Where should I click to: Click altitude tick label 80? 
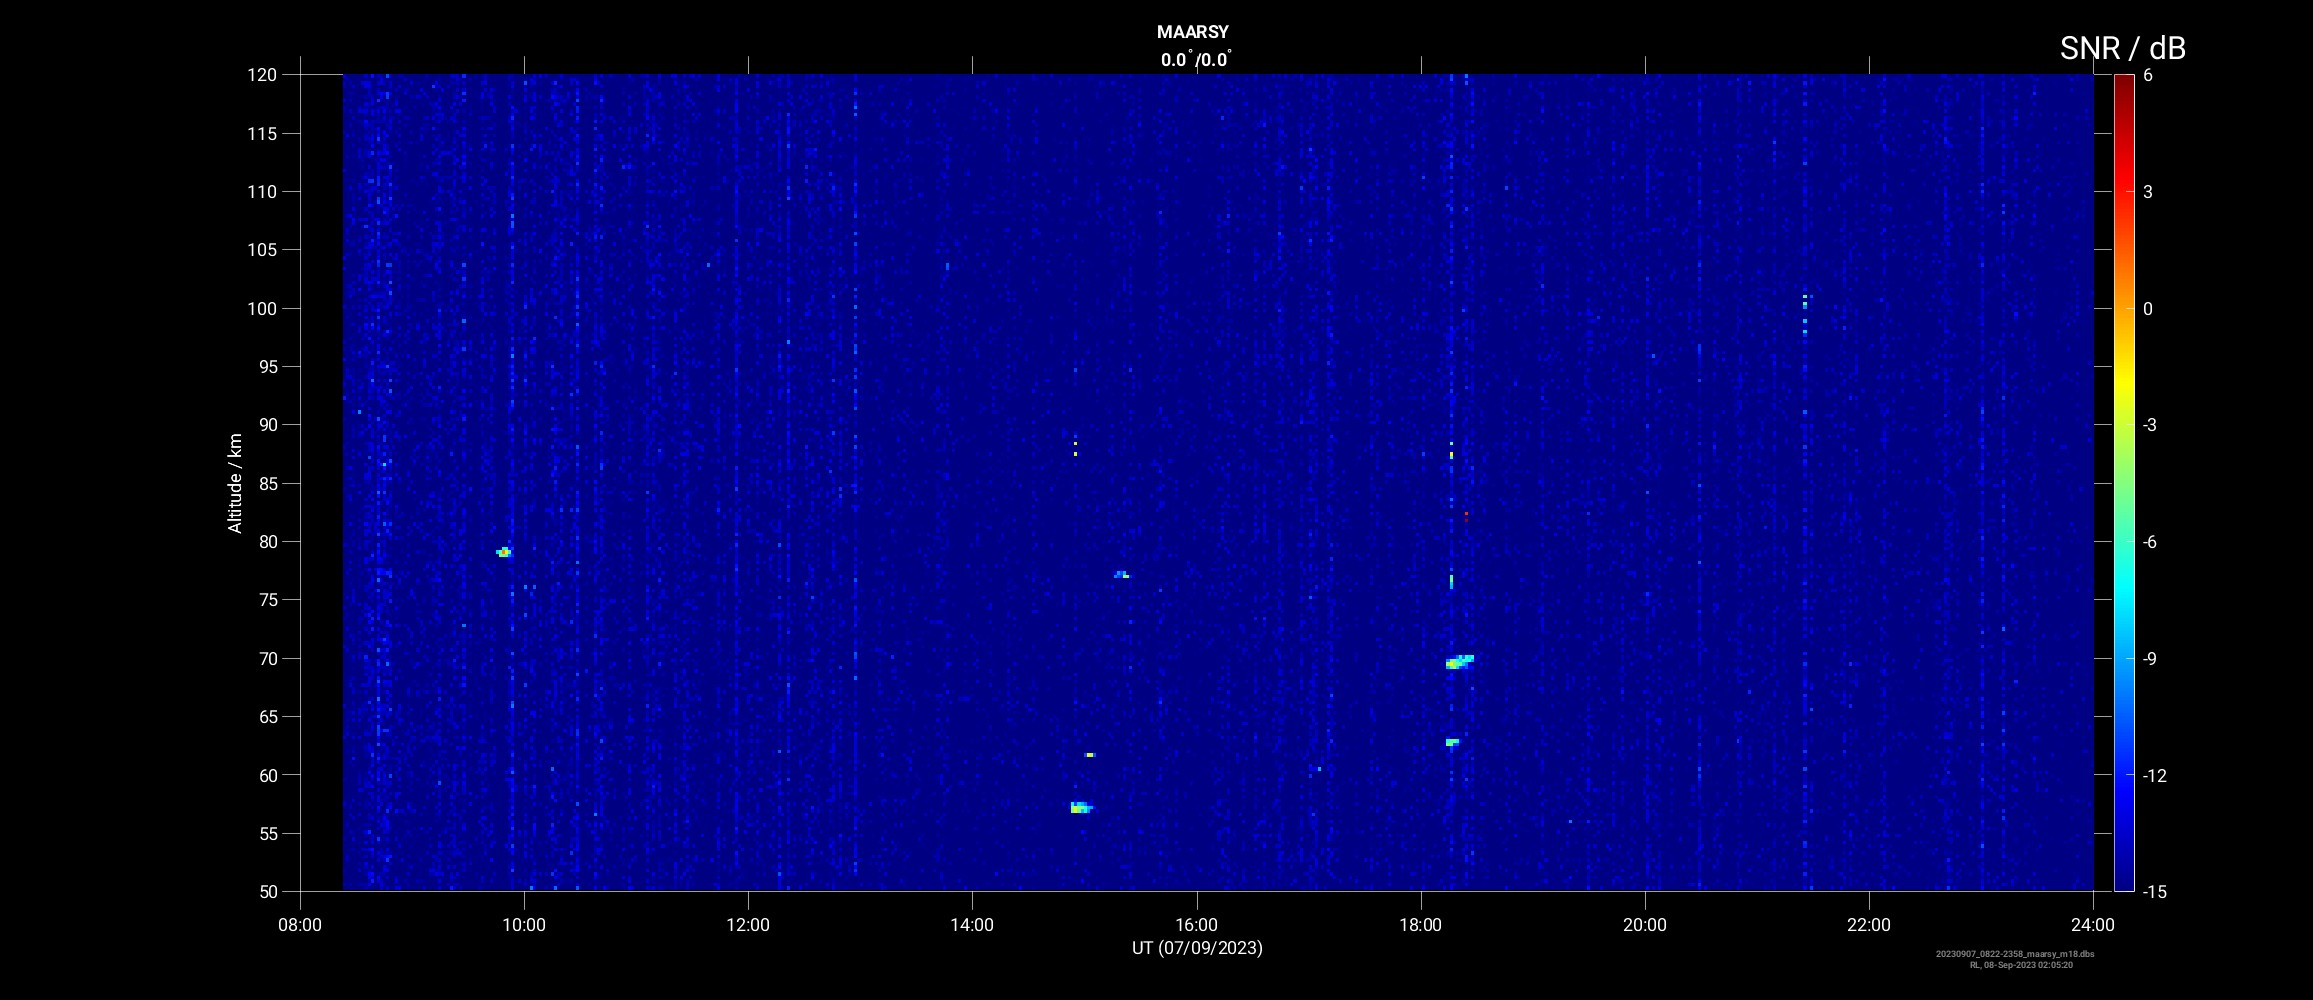coord(266,542)
